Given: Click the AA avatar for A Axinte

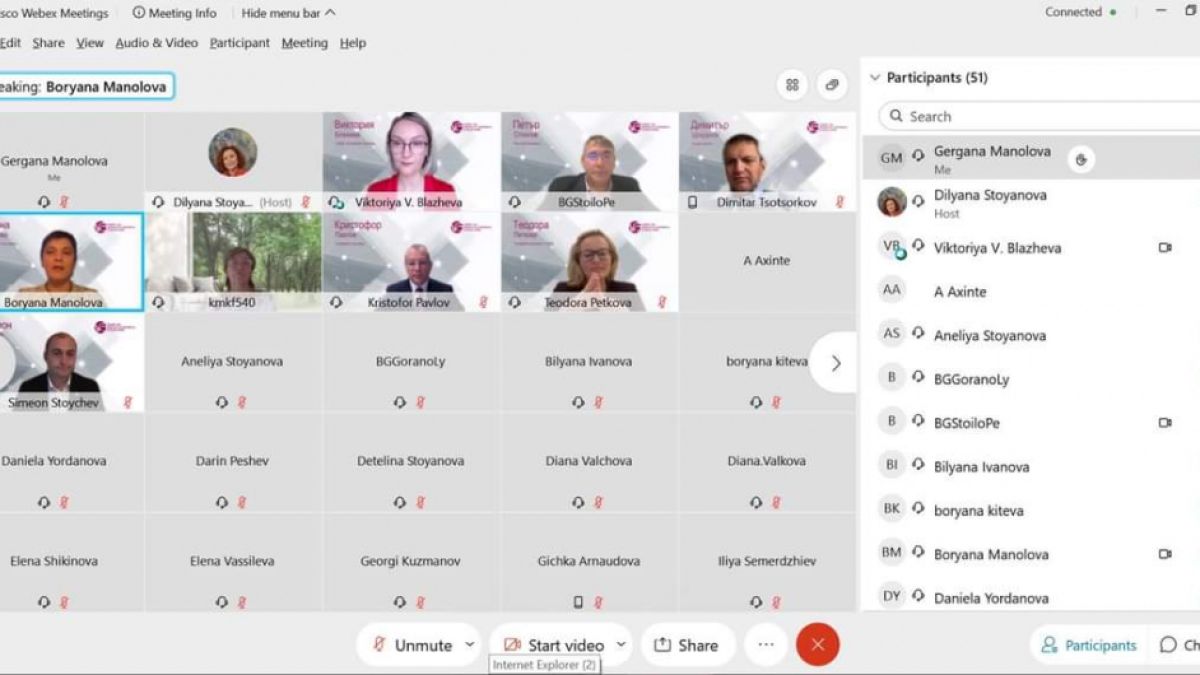Looking at the screenshot, I should (x=891, y=290).
